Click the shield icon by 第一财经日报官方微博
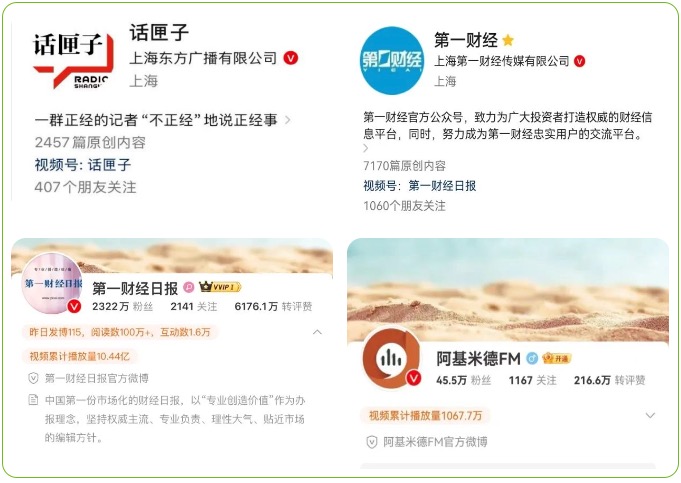The image size is (681, 483). tap(33, 378)
